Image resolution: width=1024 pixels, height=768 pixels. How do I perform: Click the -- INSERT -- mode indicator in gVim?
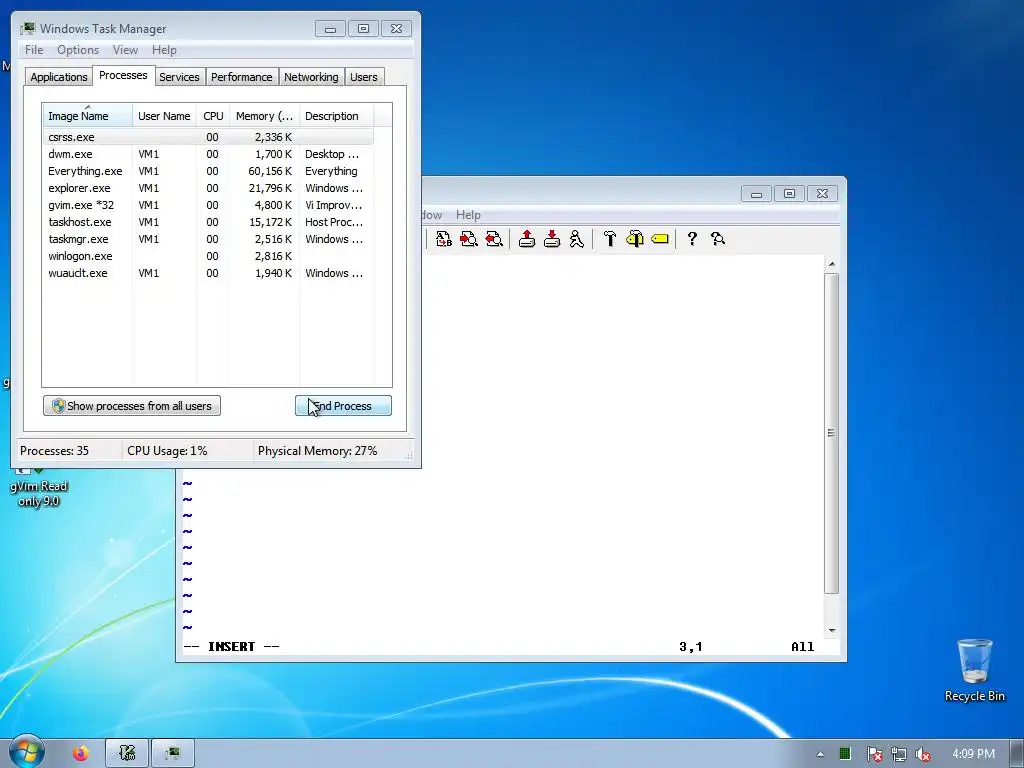pos(231,647)
